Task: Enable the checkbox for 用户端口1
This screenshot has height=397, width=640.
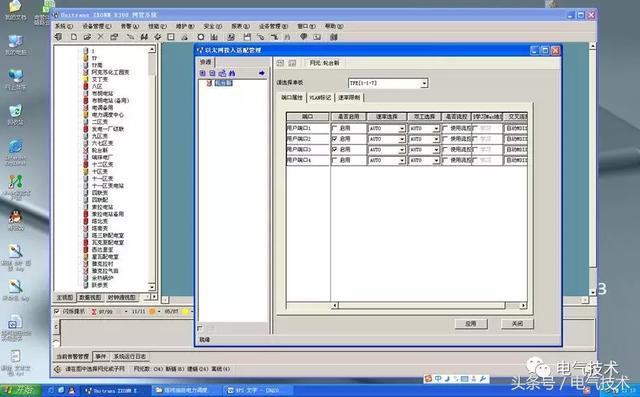Action: point(335,128)
